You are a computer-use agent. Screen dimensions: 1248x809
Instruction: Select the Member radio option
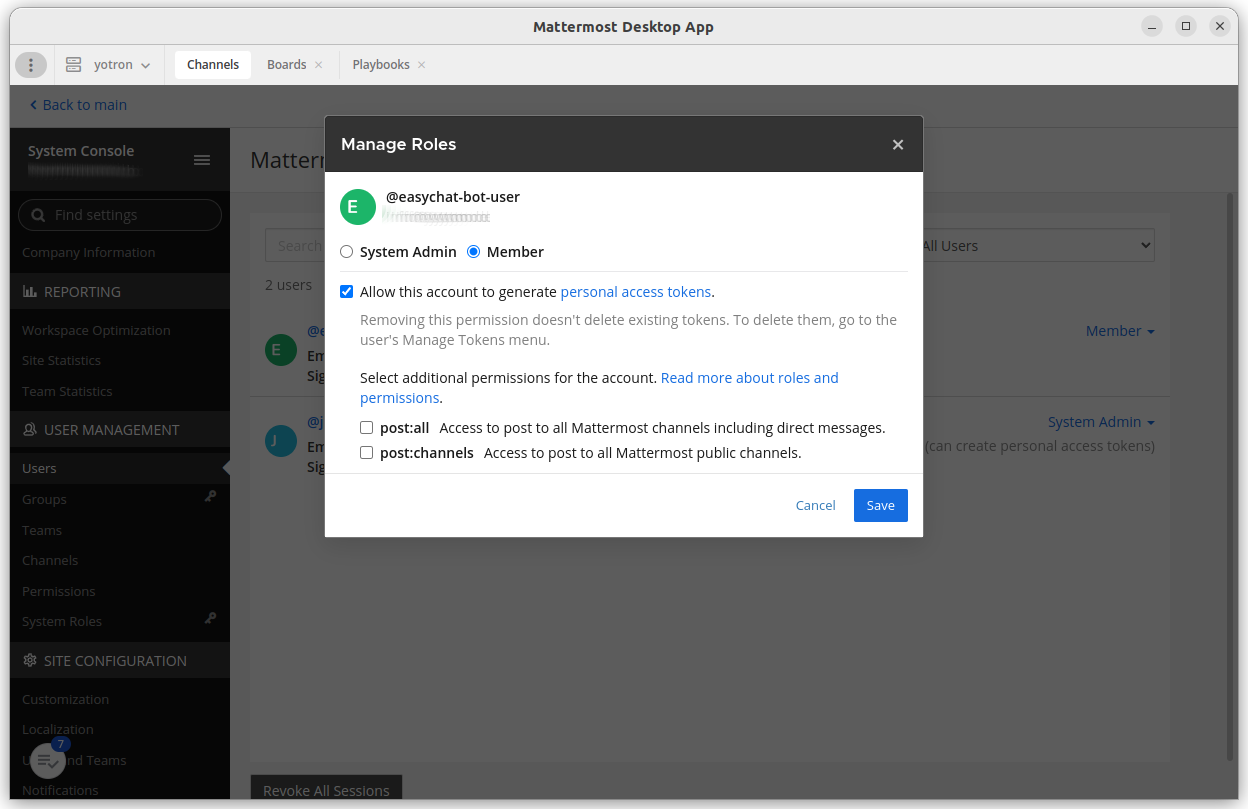(x=474, y=252)
